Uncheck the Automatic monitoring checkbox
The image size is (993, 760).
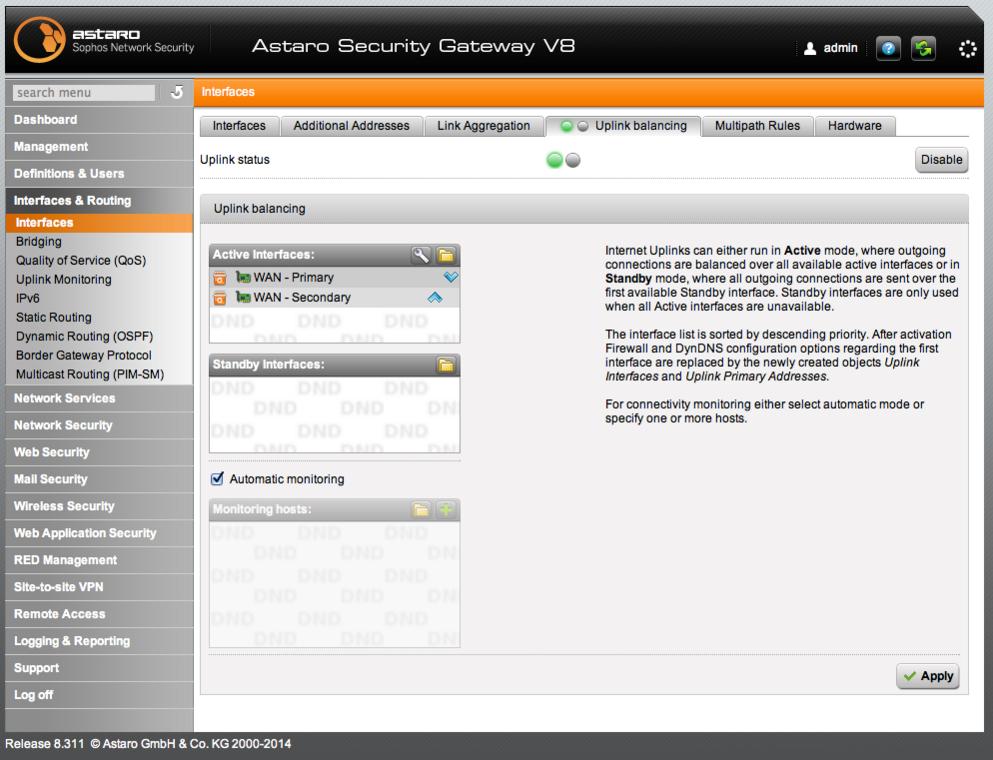point(217,479)
